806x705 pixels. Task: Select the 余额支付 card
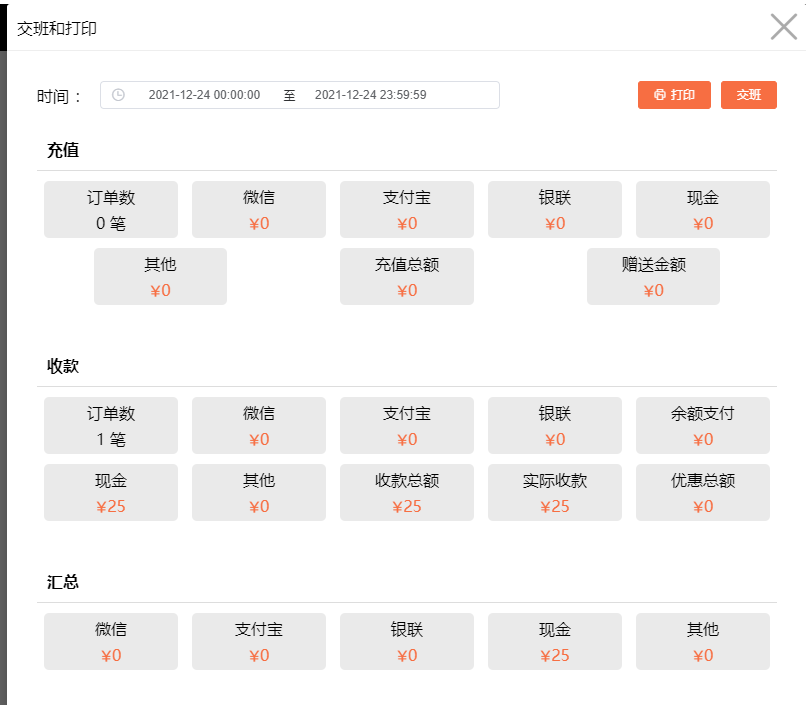(x=703, y=425)
